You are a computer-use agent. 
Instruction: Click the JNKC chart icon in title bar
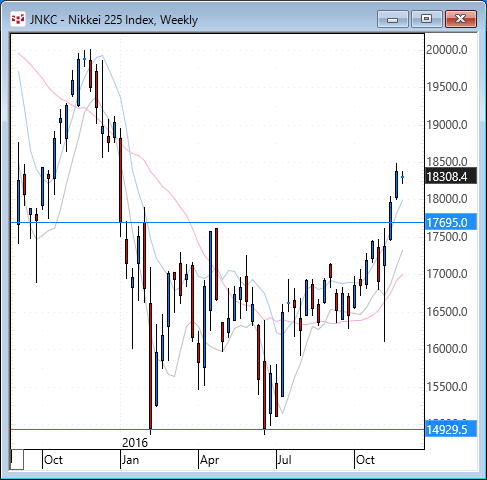[x=18, y=20]
